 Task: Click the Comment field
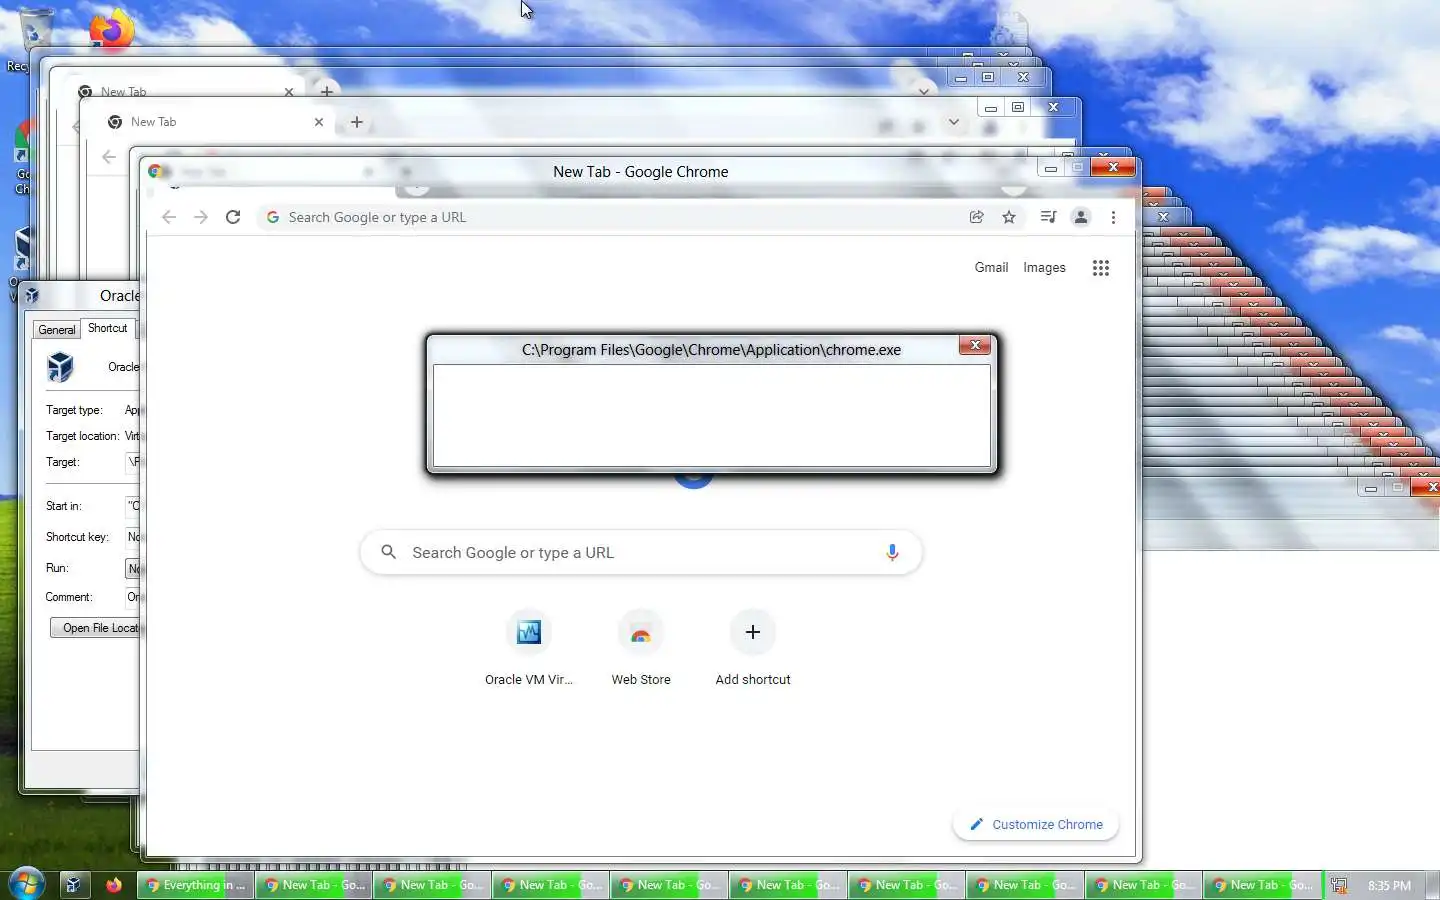[x=132, y=597]
